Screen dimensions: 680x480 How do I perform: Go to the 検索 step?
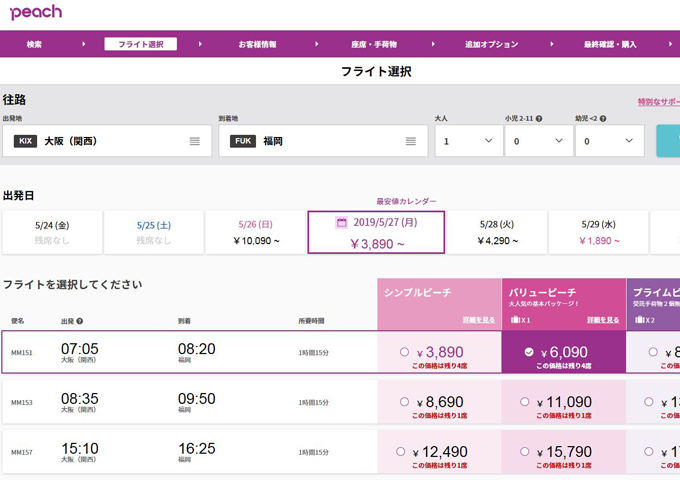[x=34, y=44]
